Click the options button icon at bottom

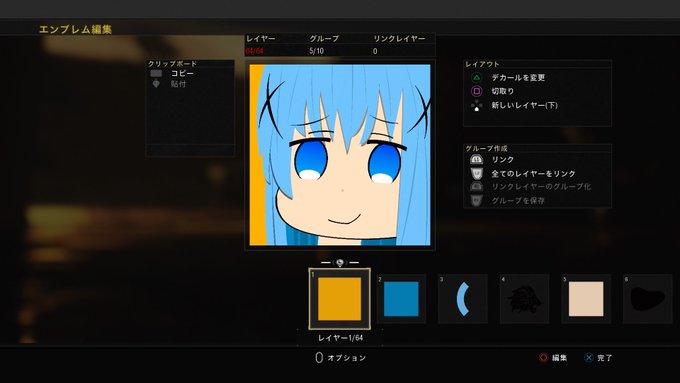click(x=319, y=357)
